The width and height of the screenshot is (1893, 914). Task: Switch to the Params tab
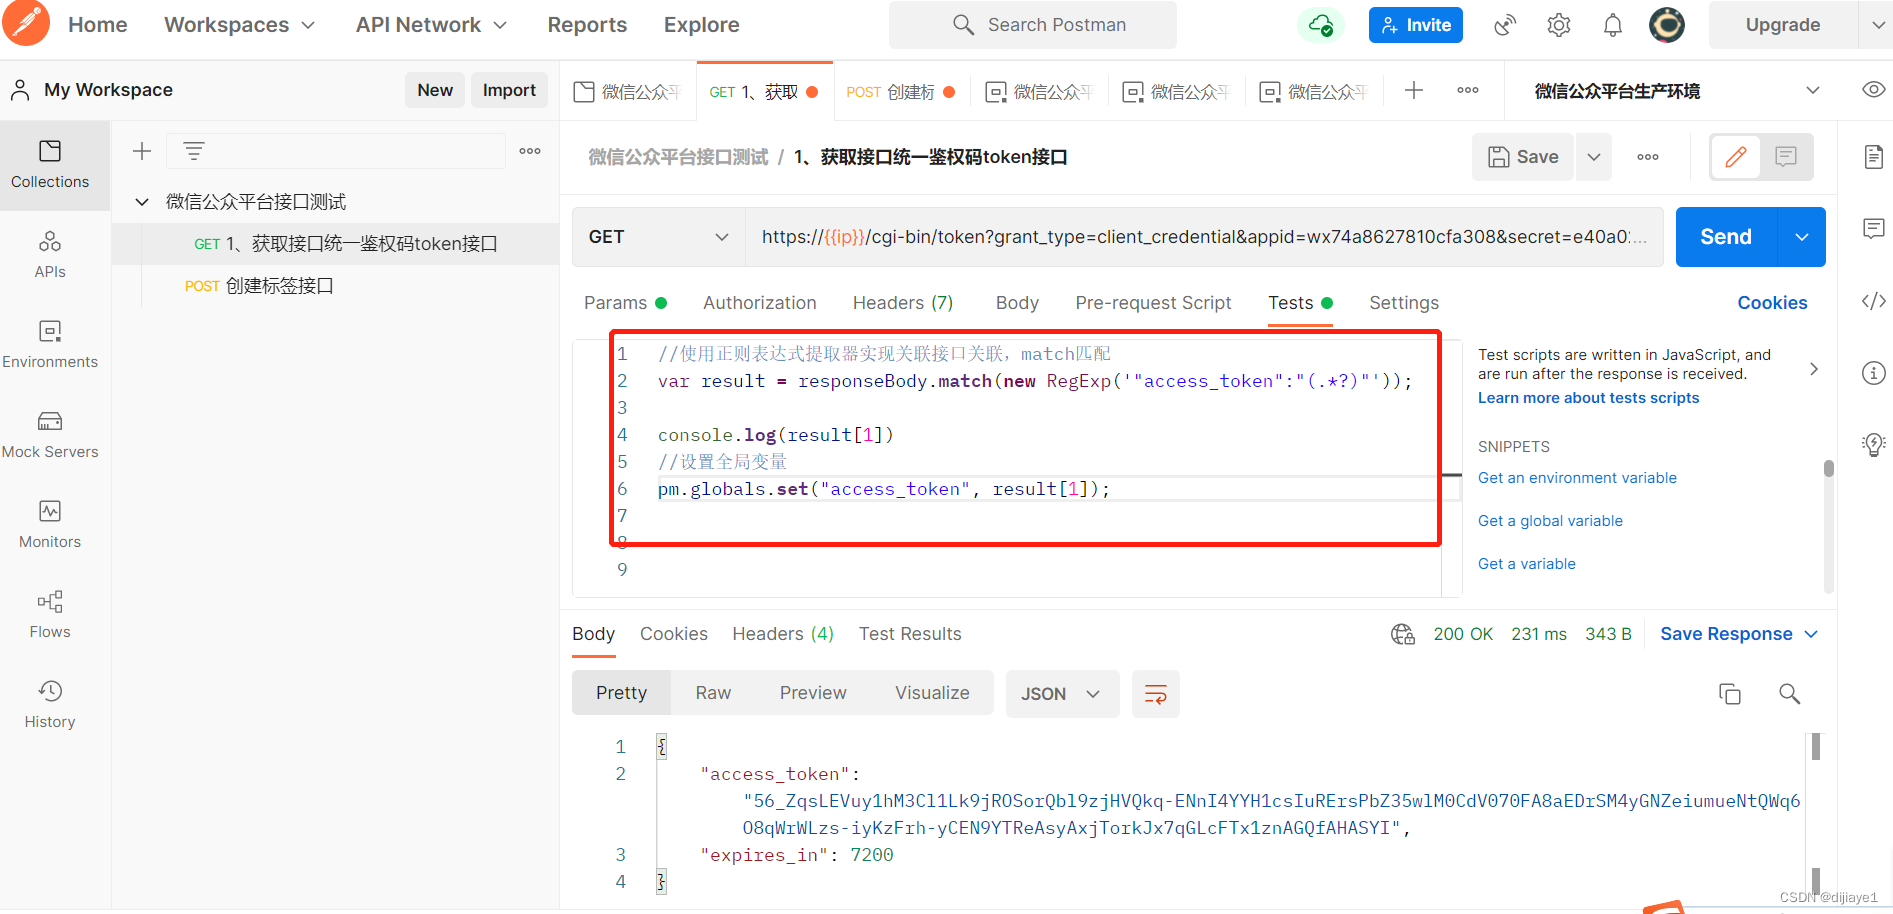(x=625, y=303)
